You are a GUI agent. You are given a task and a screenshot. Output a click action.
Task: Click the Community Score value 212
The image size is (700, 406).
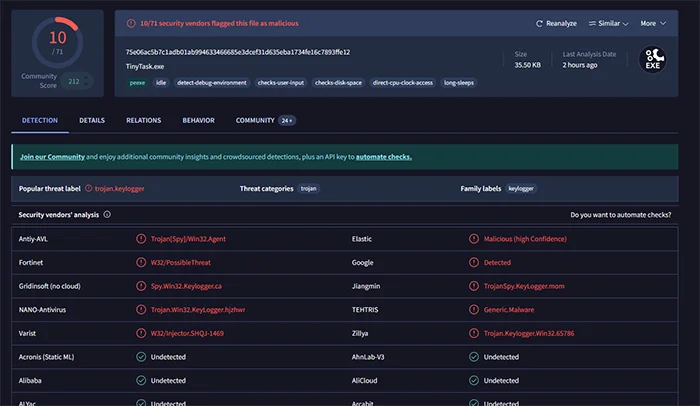(x=74, y=81)
